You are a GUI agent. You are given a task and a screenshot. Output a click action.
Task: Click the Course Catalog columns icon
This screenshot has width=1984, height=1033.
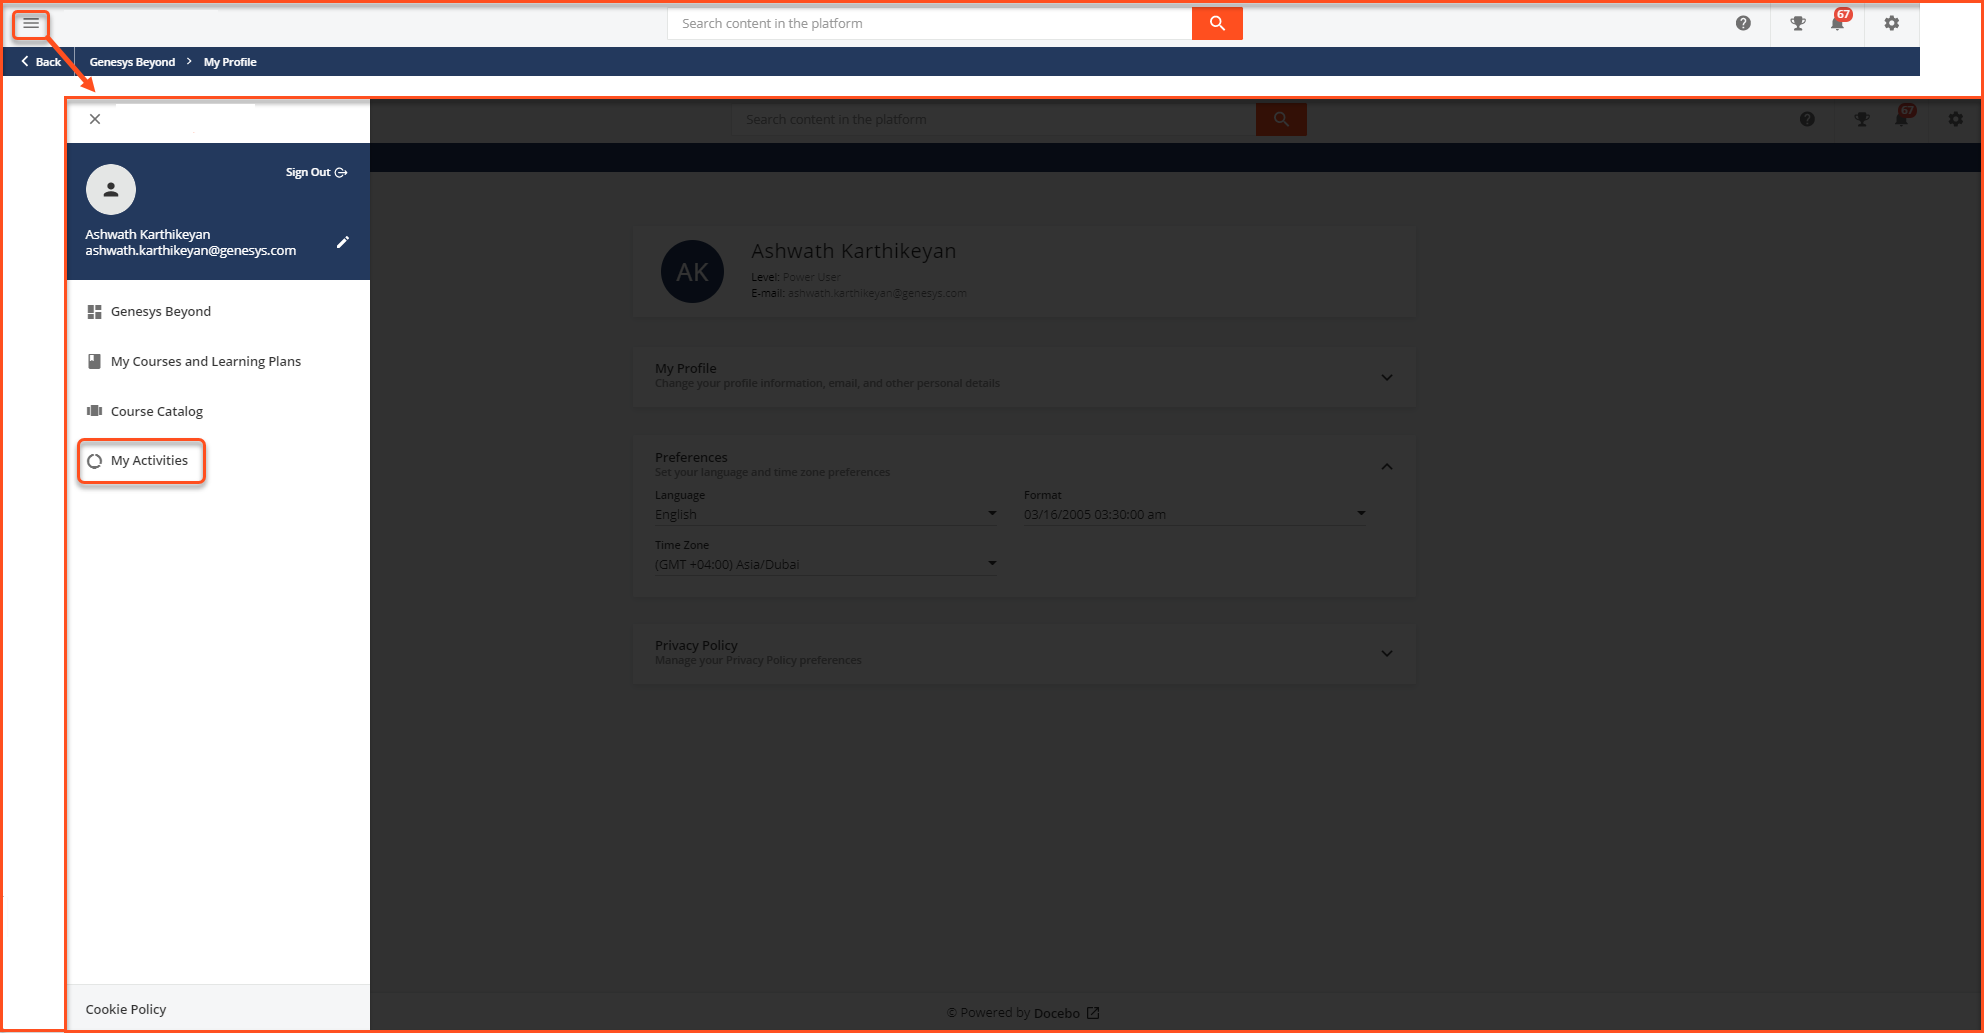(x=94, y=410)
